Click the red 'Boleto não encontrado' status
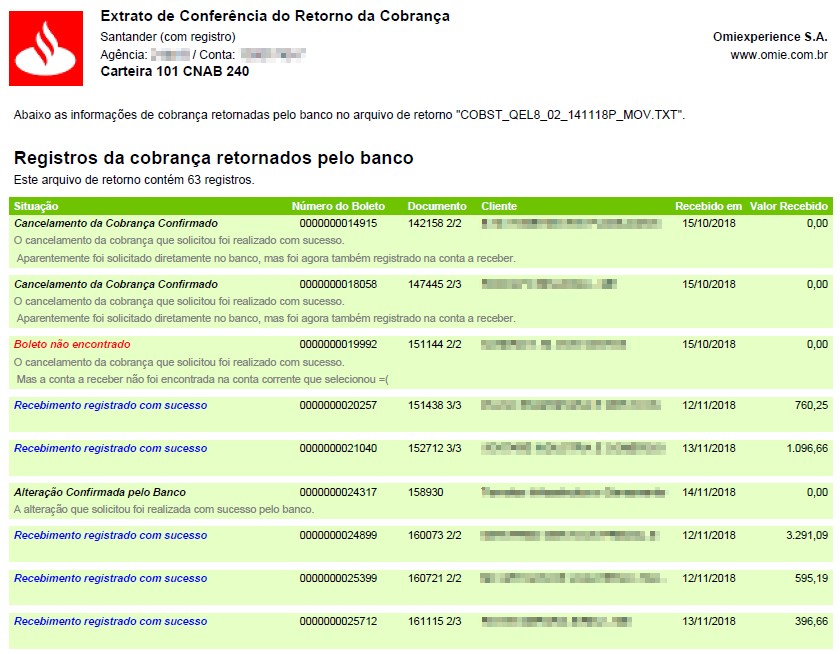 tap(72, 344)
